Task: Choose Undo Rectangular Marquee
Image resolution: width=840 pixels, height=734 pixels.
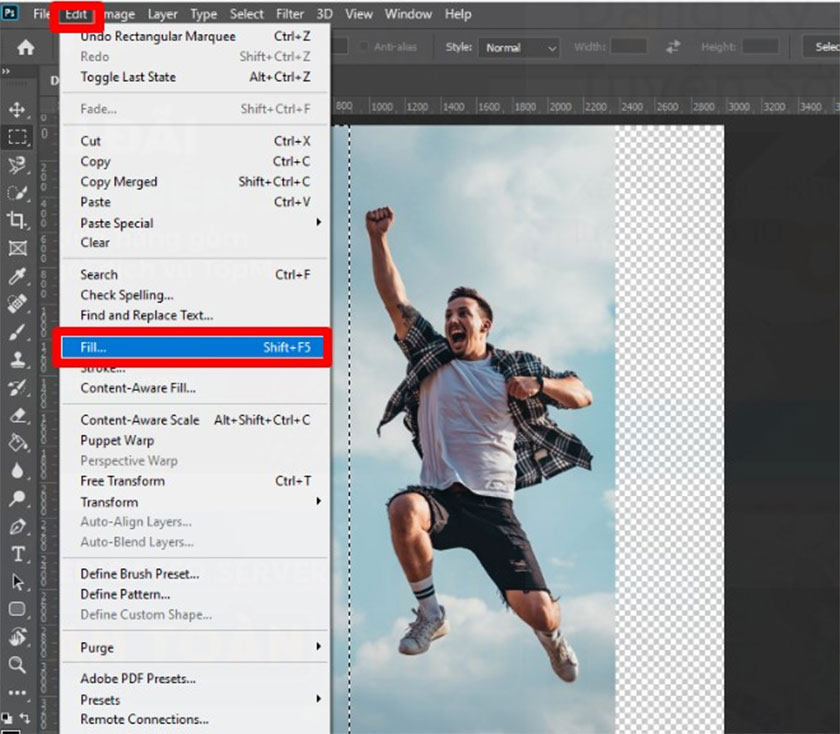Action: (195, 36)
